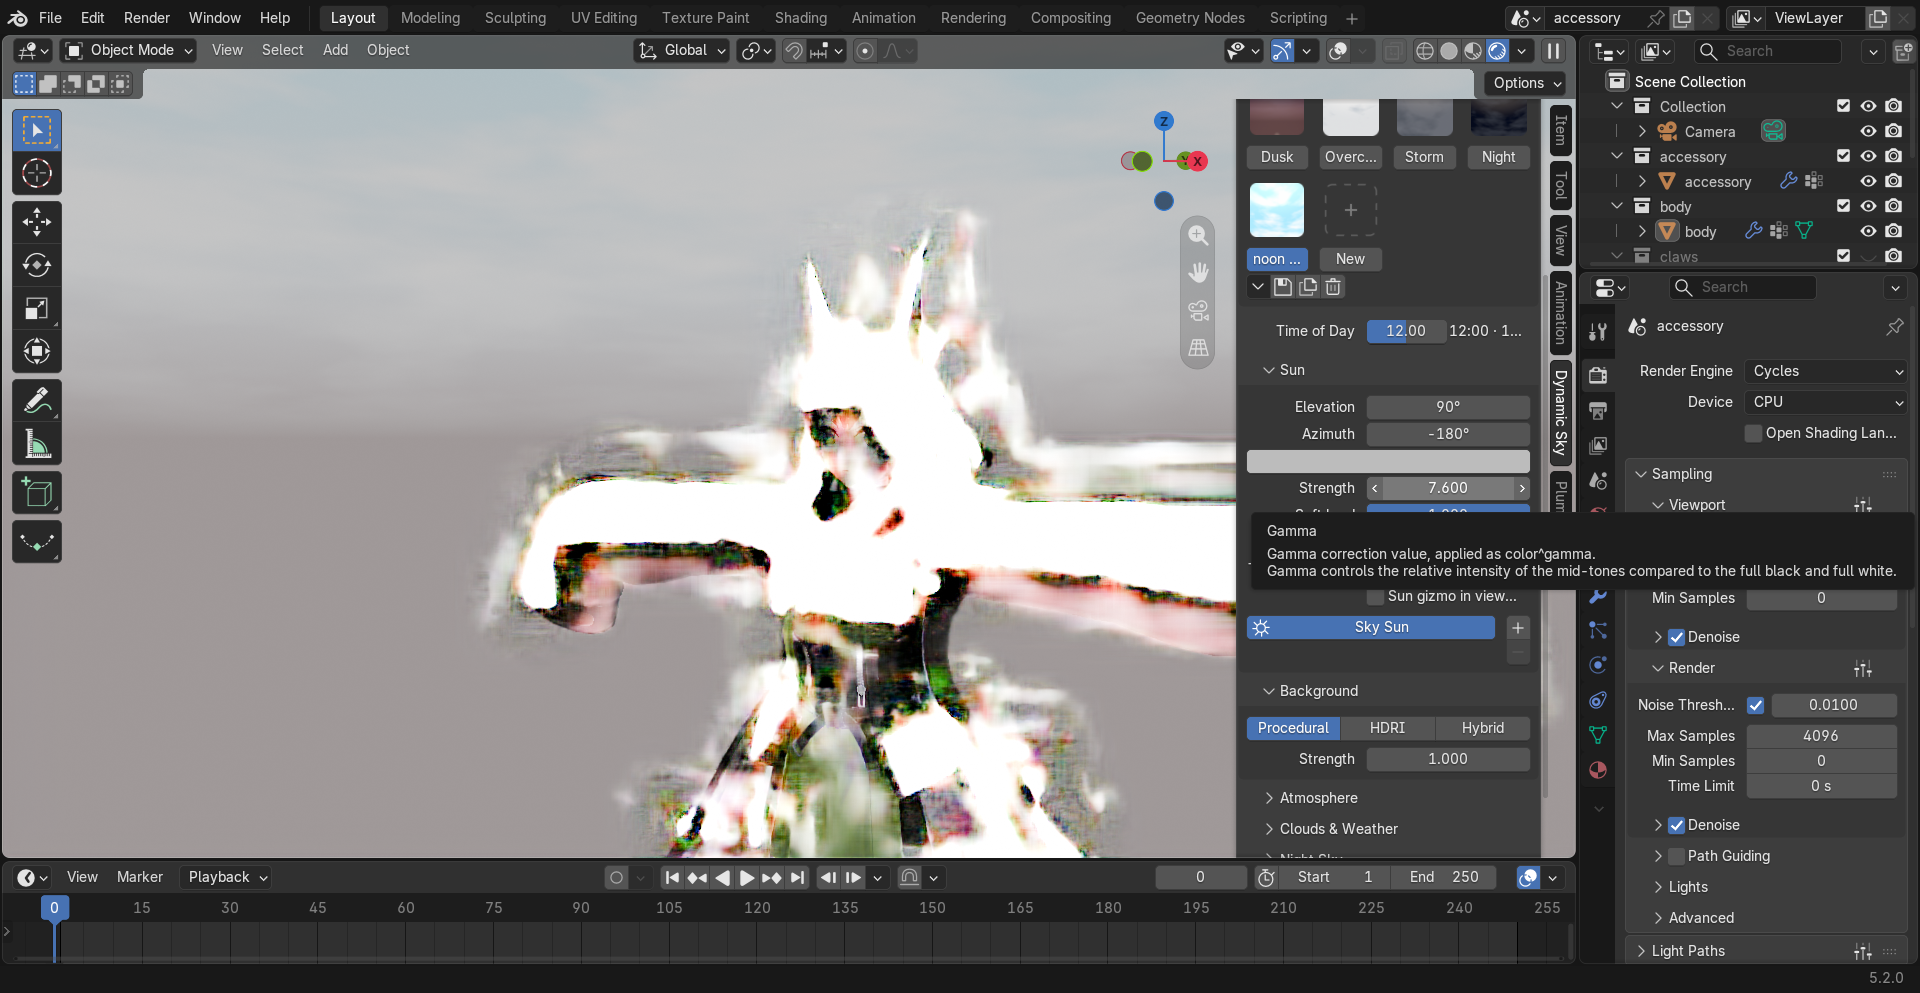
Task: Select the Scale tool
Action: (37, 309)
